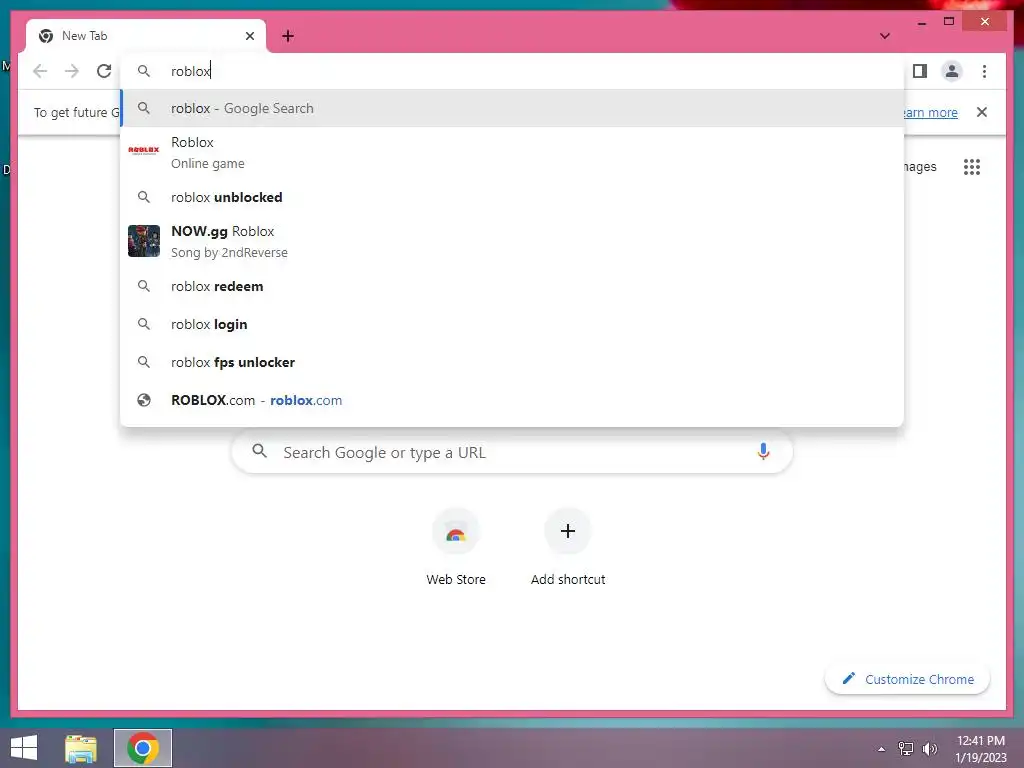Click the globe icon beside ROBLOX.com

(144, 400)
